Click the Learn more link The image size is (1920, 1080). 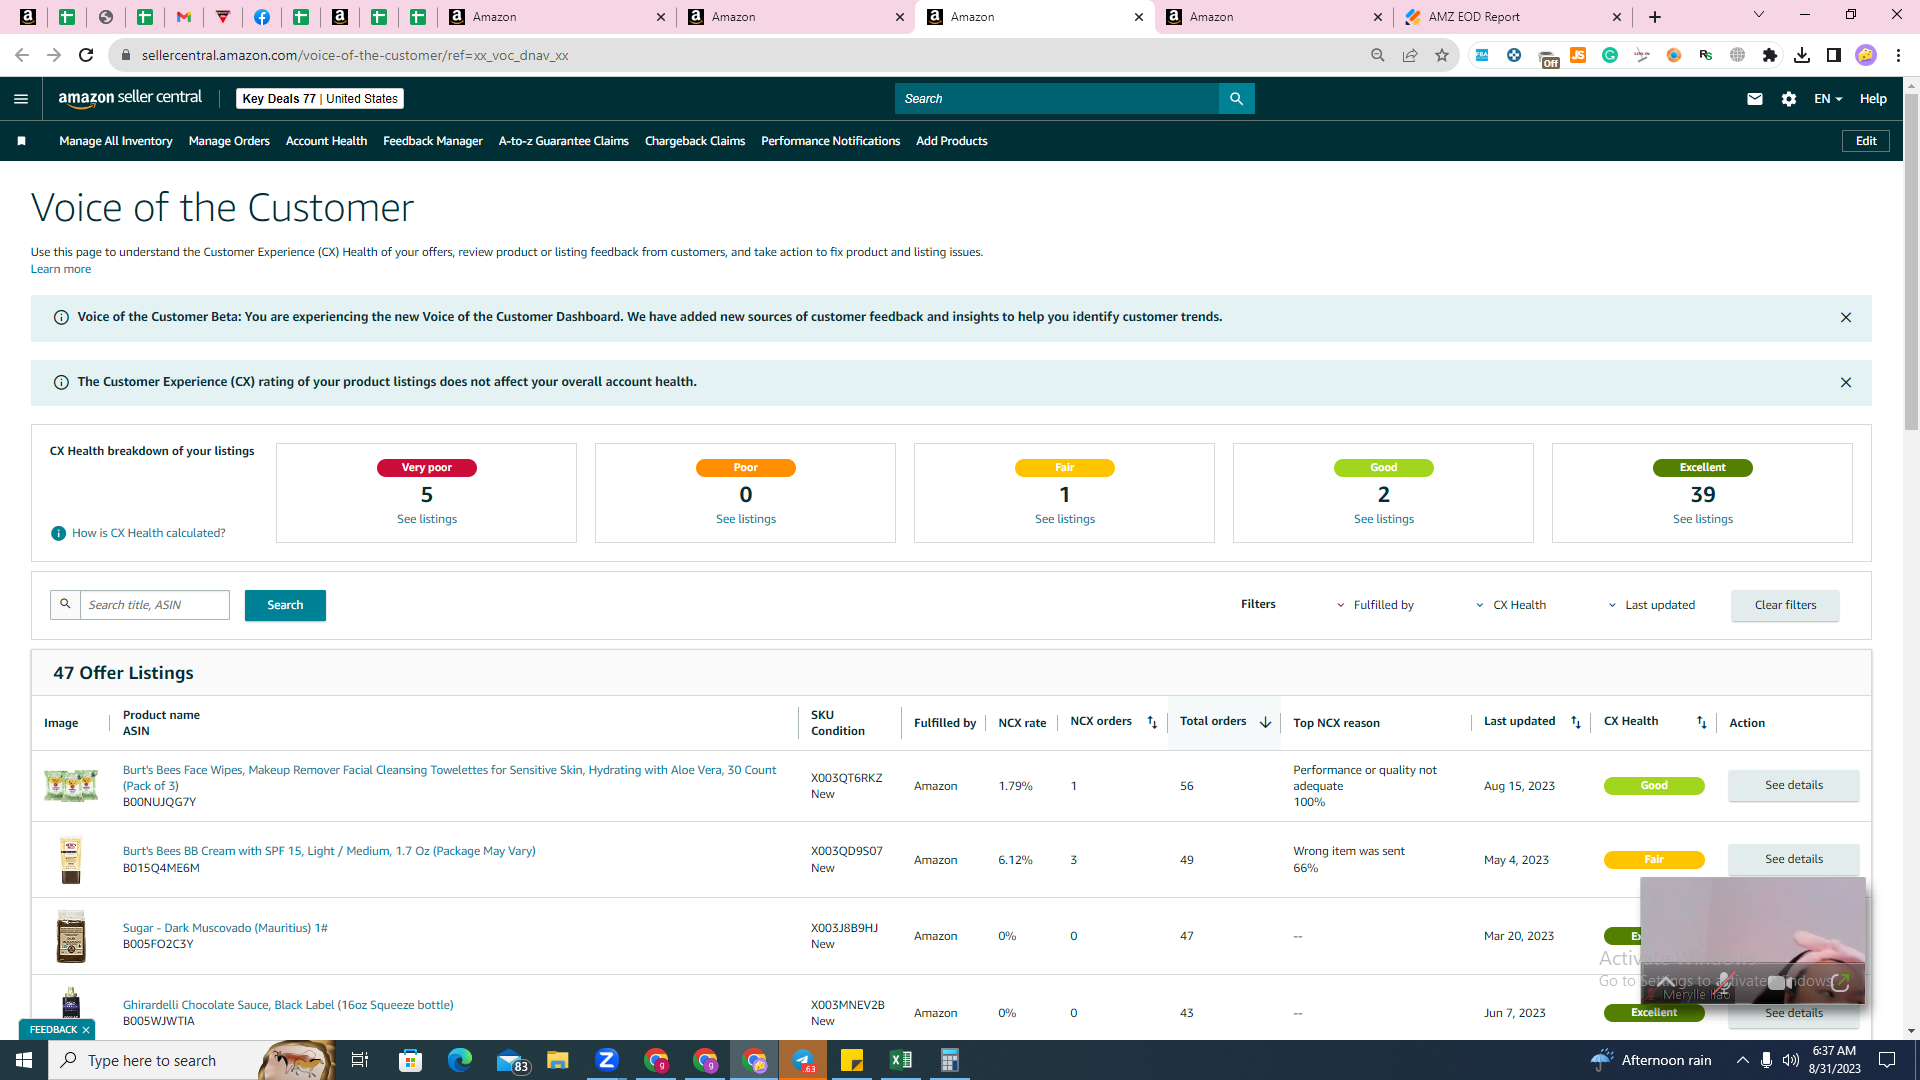(61, 269)
